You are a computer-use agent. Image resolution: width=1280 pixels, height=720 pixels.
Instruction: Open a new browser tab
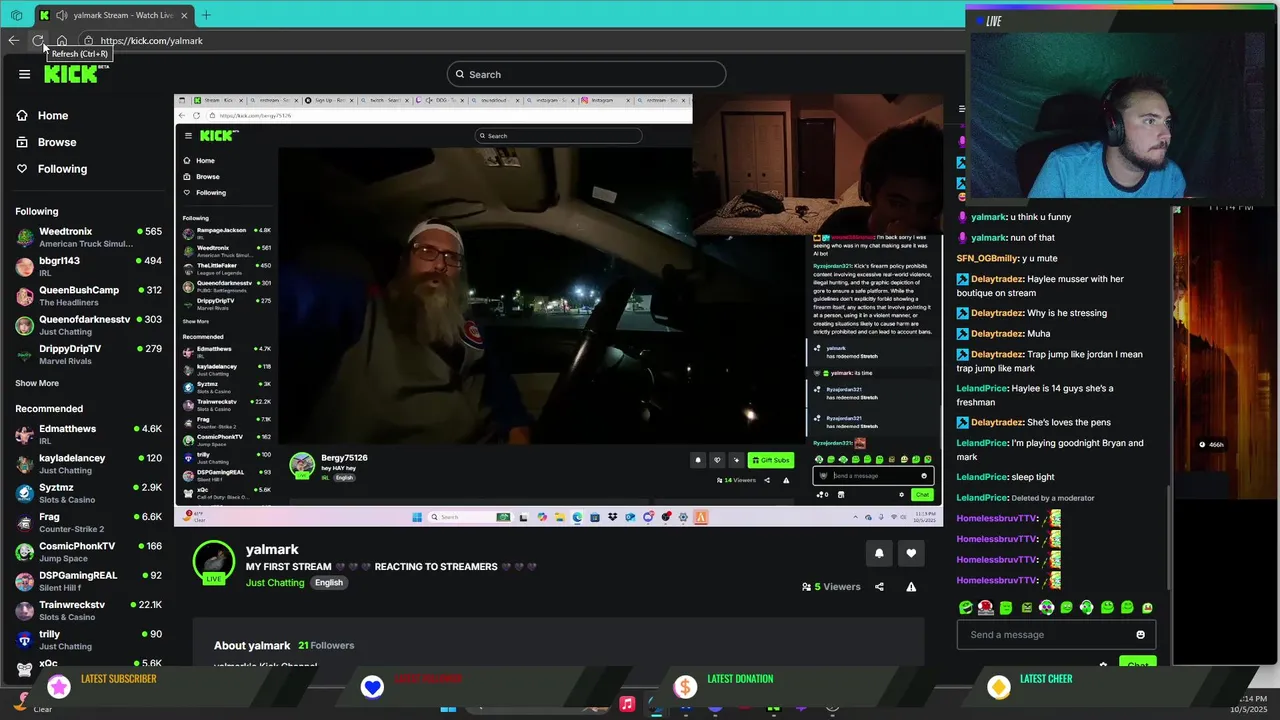(x=206, y=15)
